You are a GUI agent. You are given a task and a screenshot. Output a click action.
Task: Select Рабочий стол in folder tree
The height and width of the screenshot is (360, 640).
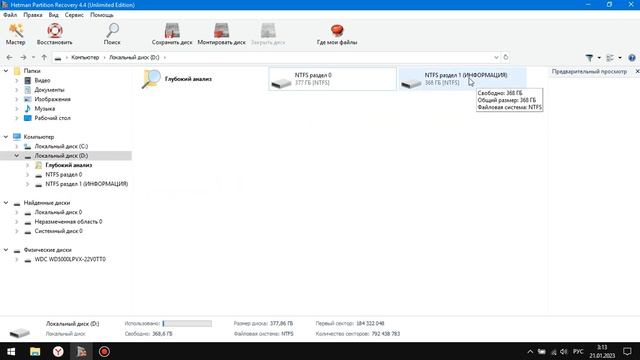(52, 118)
